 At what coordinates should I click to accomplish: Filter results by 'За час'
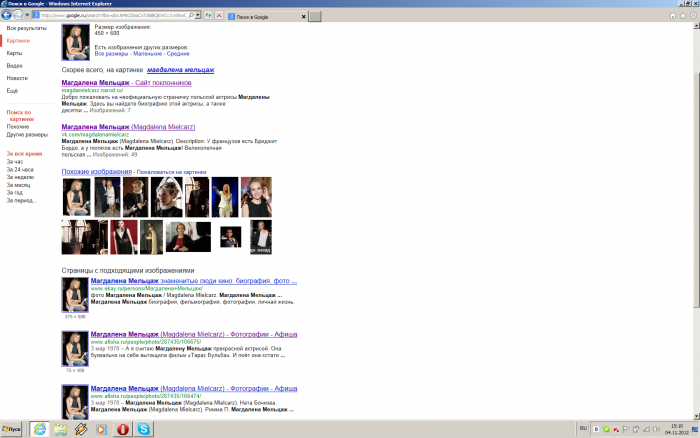(15, 162)
